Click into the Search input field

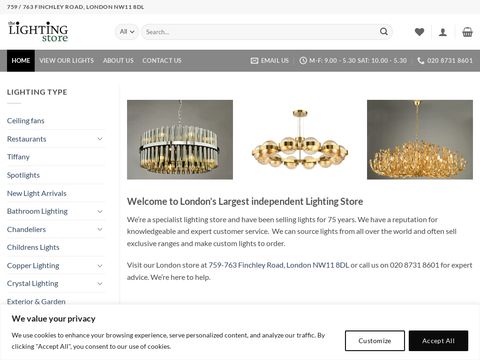(x=260, y=32)
